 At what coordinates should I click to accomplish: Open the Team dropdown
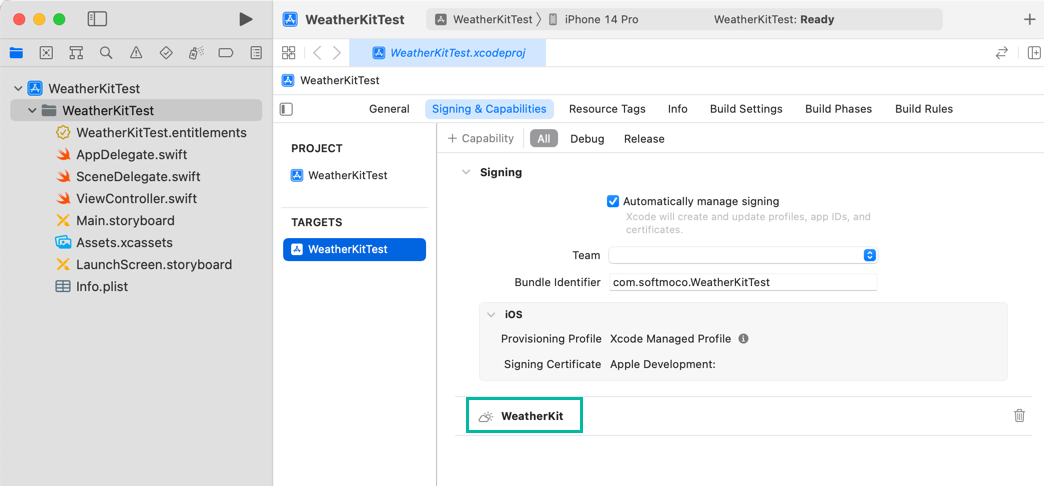point(742,256)
